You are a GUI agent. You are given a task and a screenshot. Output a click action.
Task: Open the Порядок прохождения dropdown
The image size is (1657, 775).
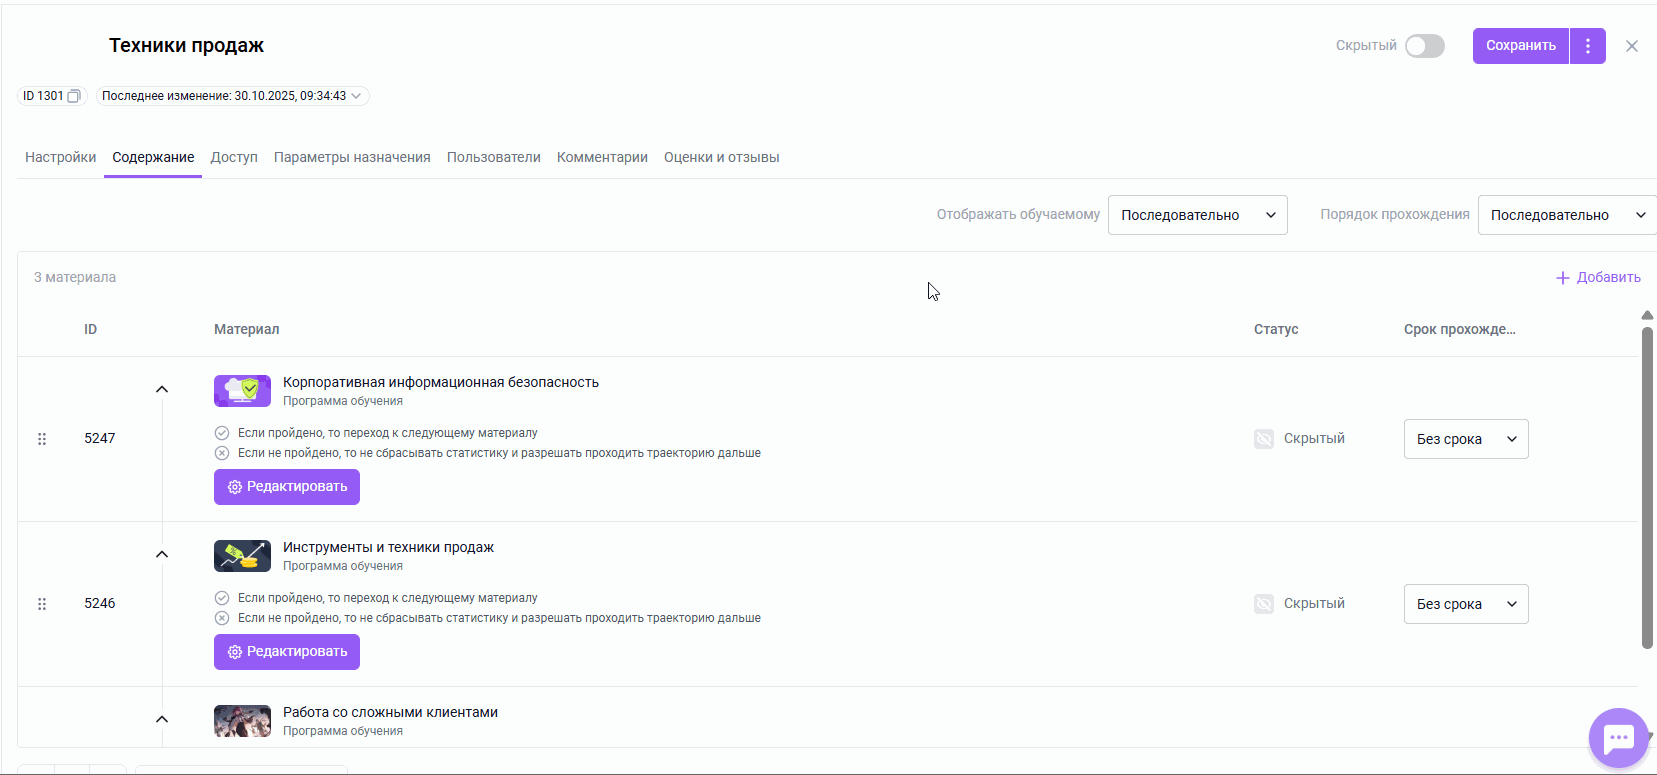point(1566,215)
